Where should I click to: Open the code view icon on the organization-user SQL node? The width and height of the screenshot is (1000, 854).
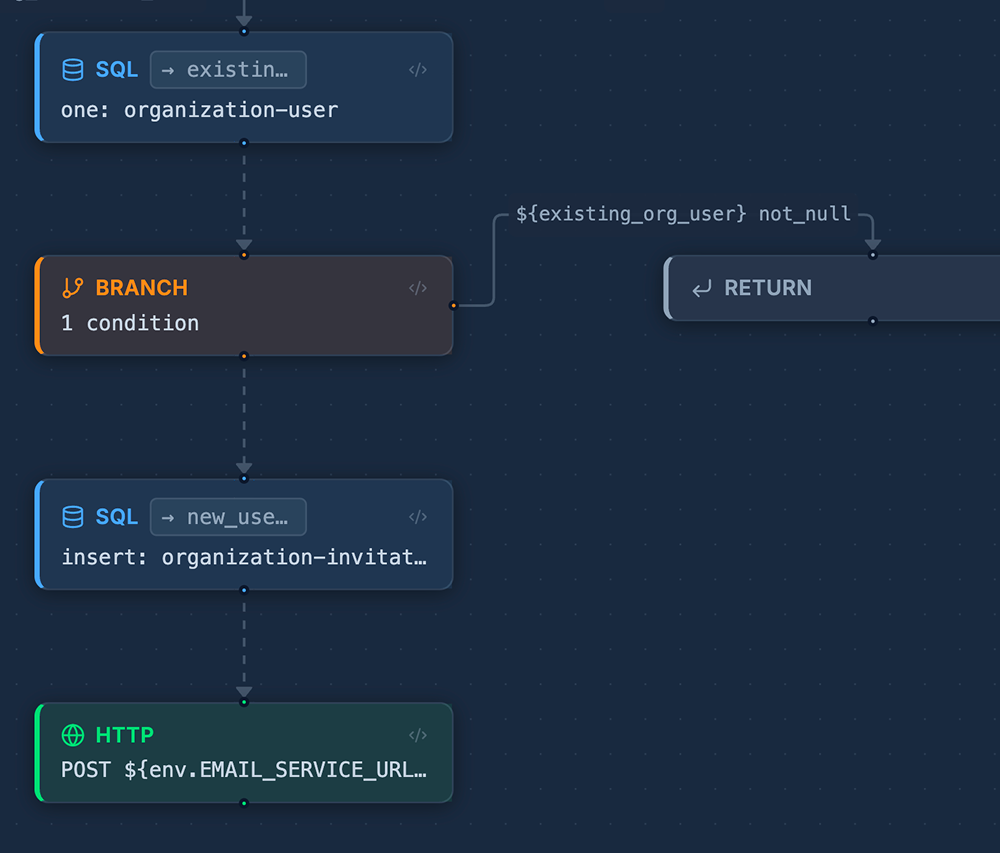418,69
